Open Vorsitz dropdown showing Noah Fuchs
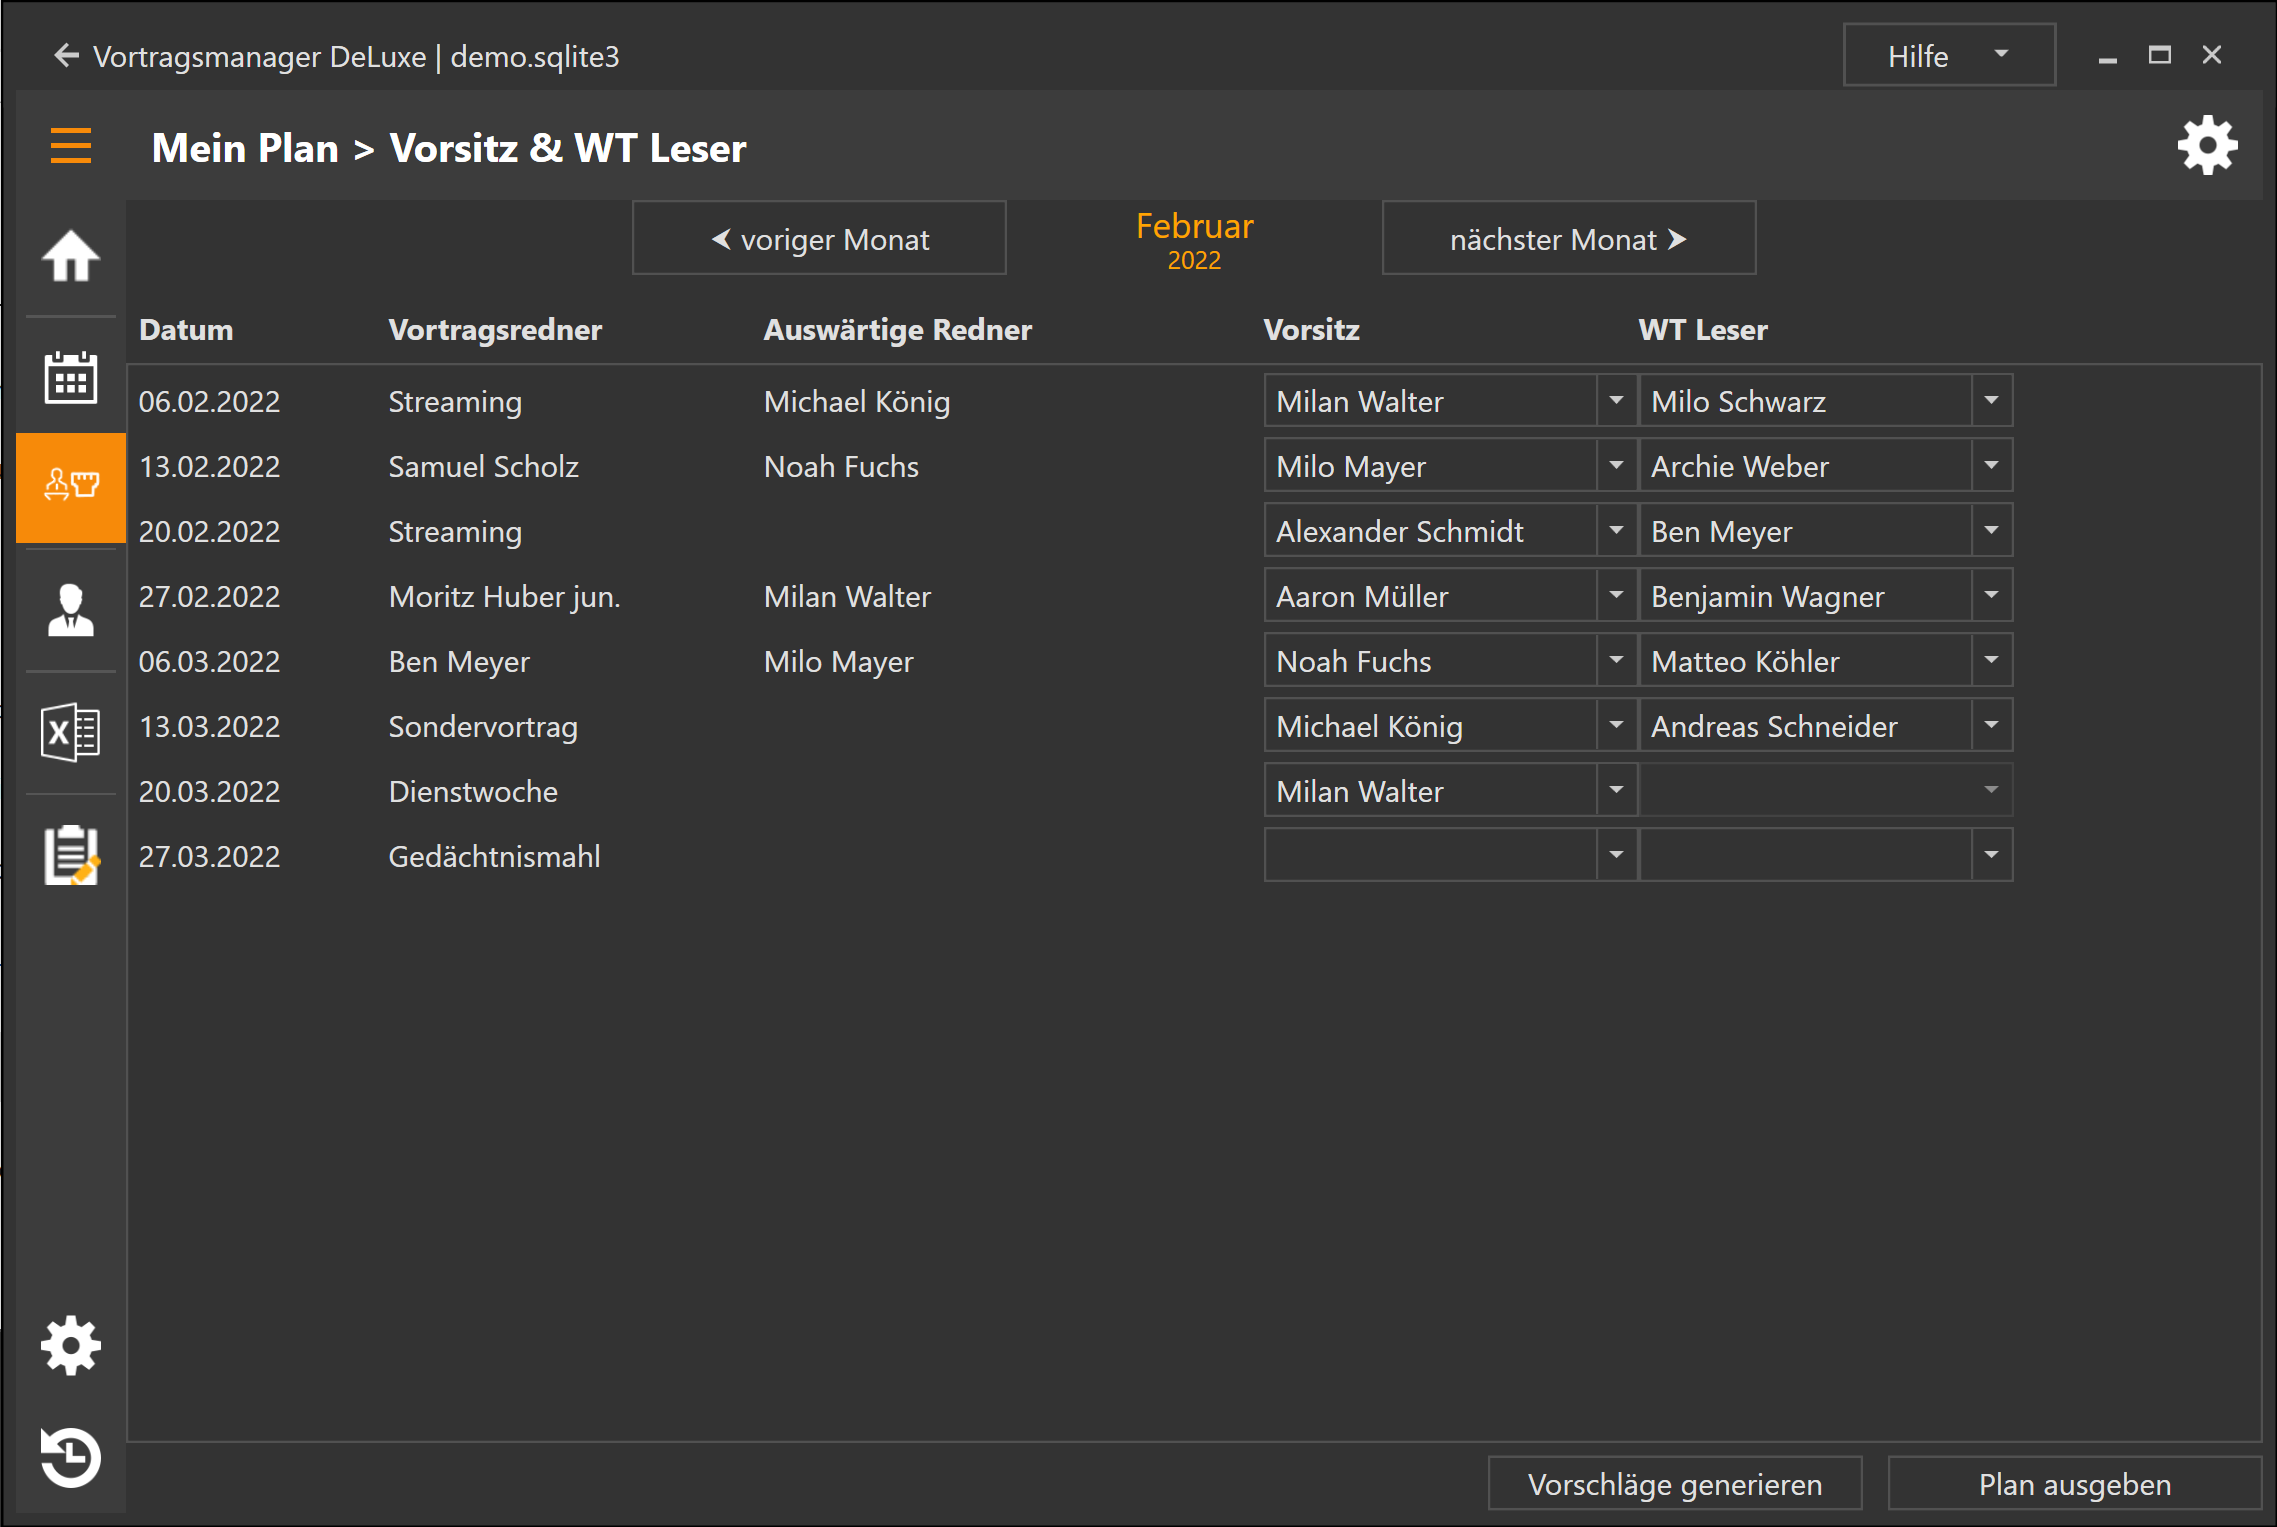The height and width of the screenshot is (1527, 2277). coord(1450,661)
